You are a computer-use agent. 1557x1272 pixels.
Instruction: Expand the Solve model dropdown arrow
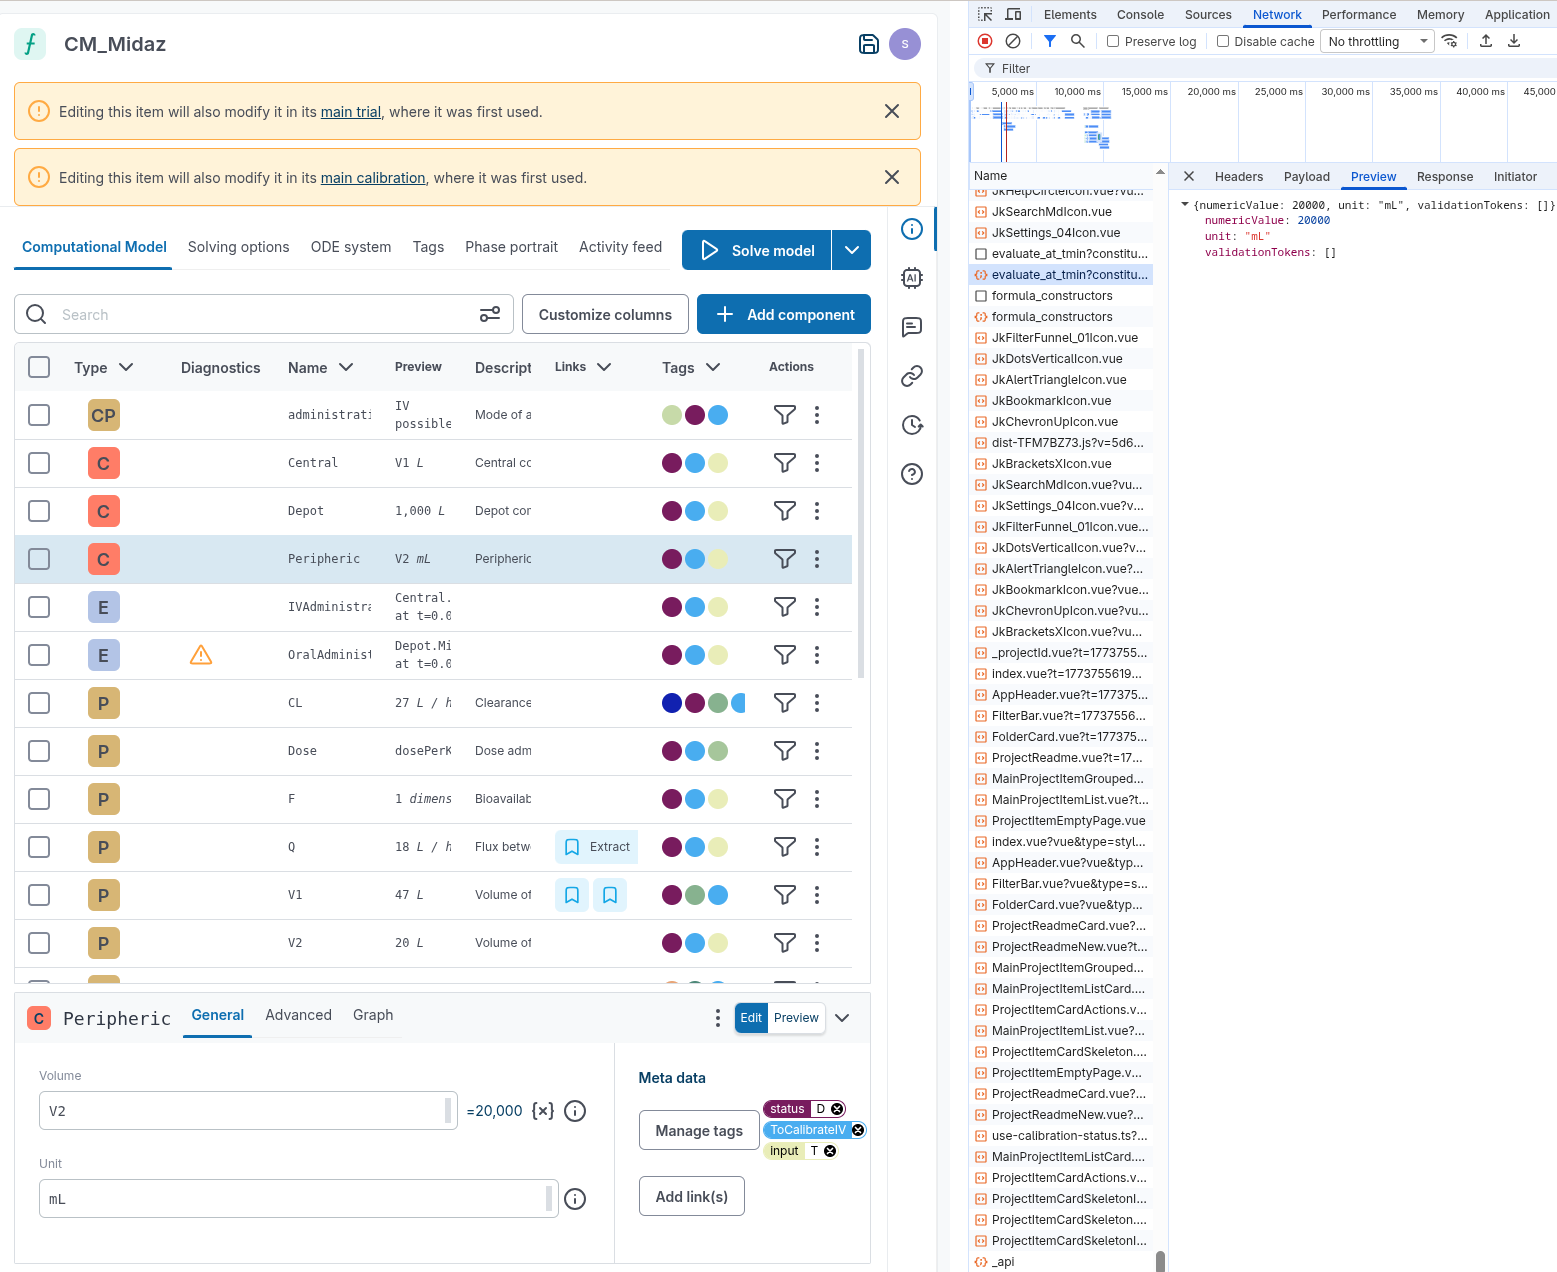(851, 250)
